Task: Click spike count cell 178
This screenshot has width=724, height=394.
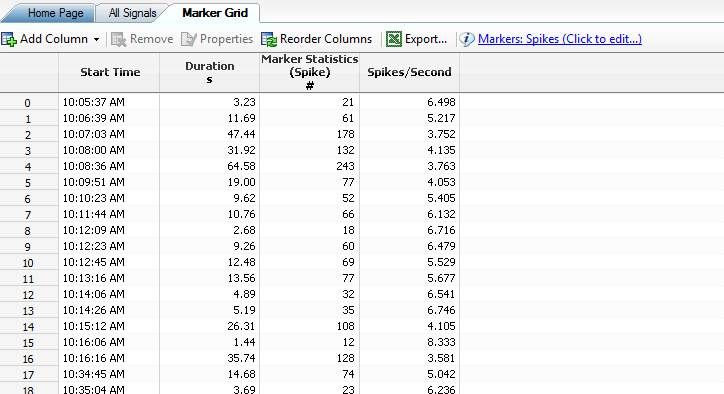Action: tap(345, 134)
